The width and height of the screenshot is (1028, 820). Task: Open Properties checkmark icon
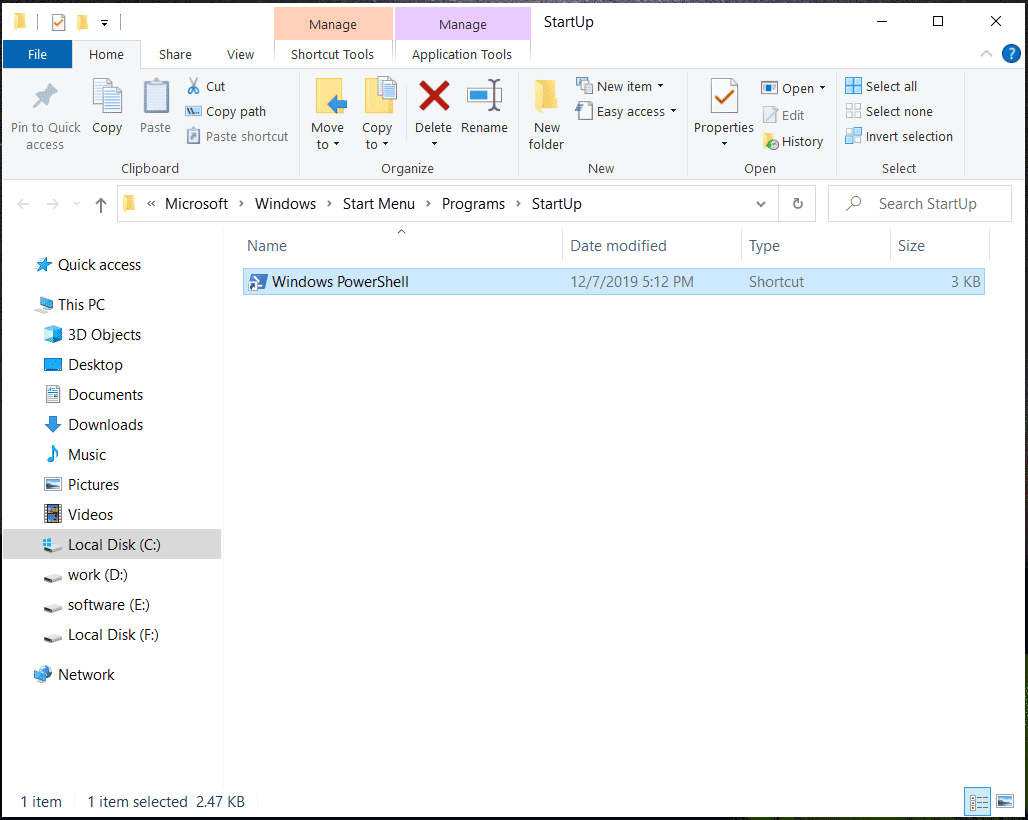point(724,97)
